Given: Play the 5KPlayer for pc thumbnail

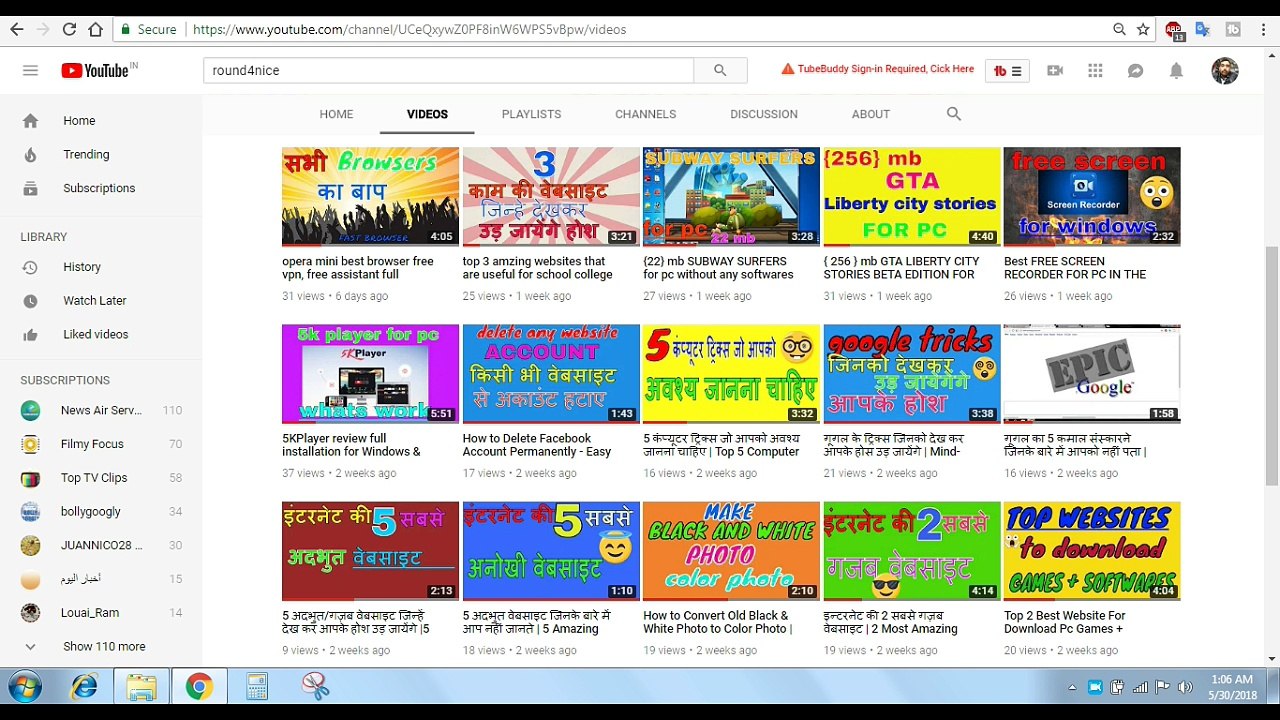Looking at the screenshot, I should [370, 373].
